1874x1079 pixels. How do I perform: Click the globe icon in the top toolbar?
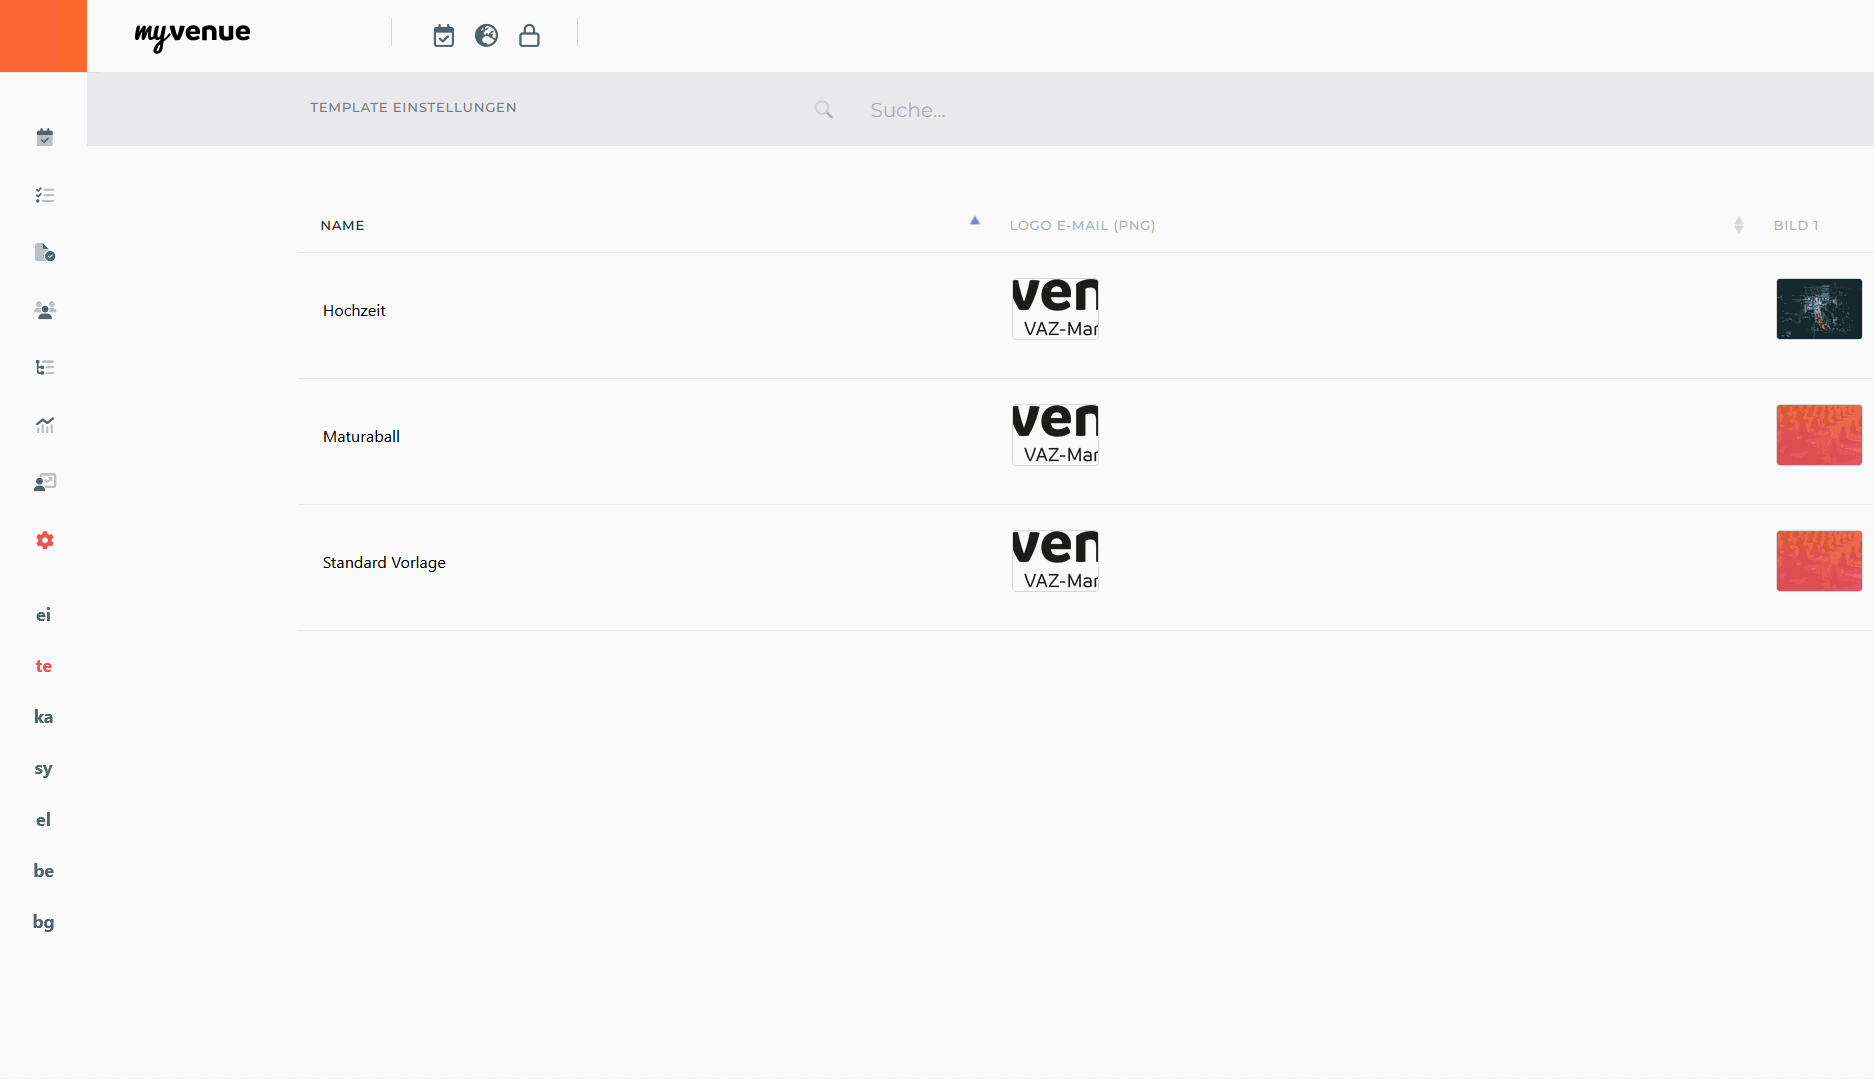pyautogui.click(x=487, y=36)
